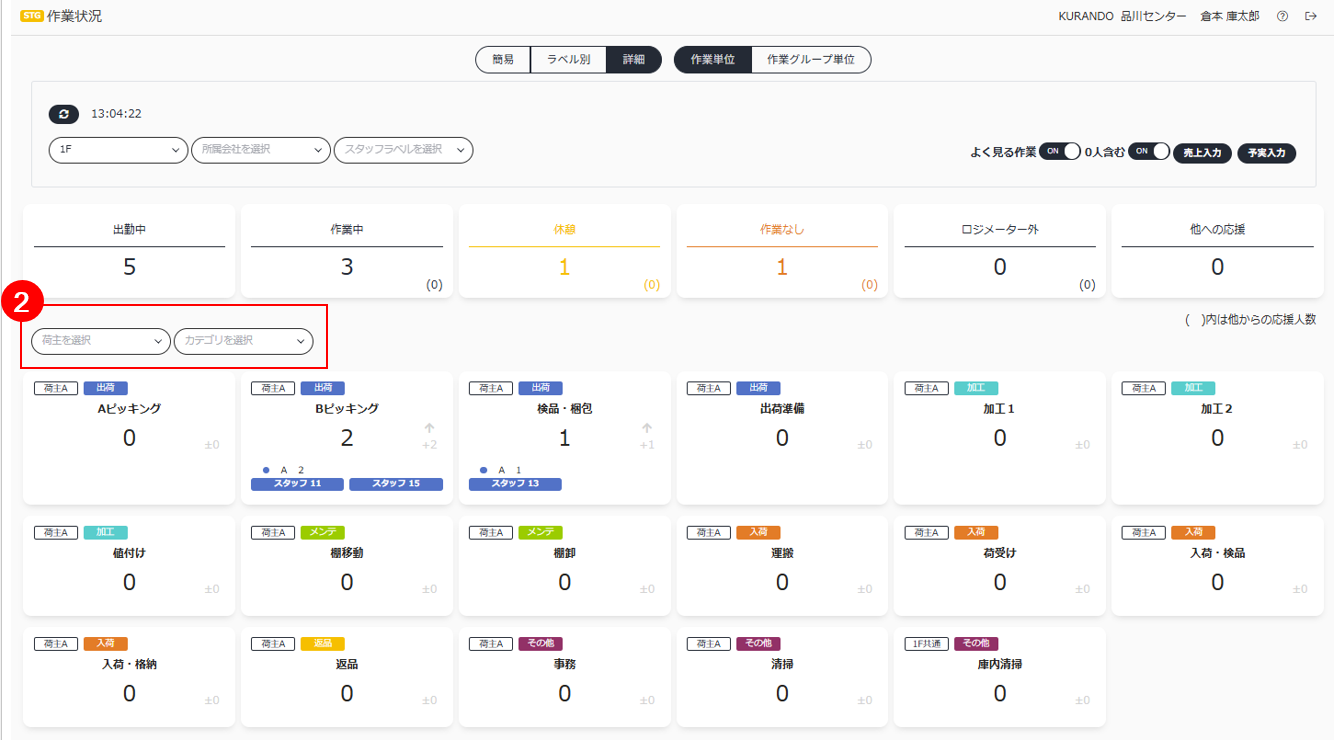Click the 荷主A tag on 出荷準備 card

click(709, 388)
